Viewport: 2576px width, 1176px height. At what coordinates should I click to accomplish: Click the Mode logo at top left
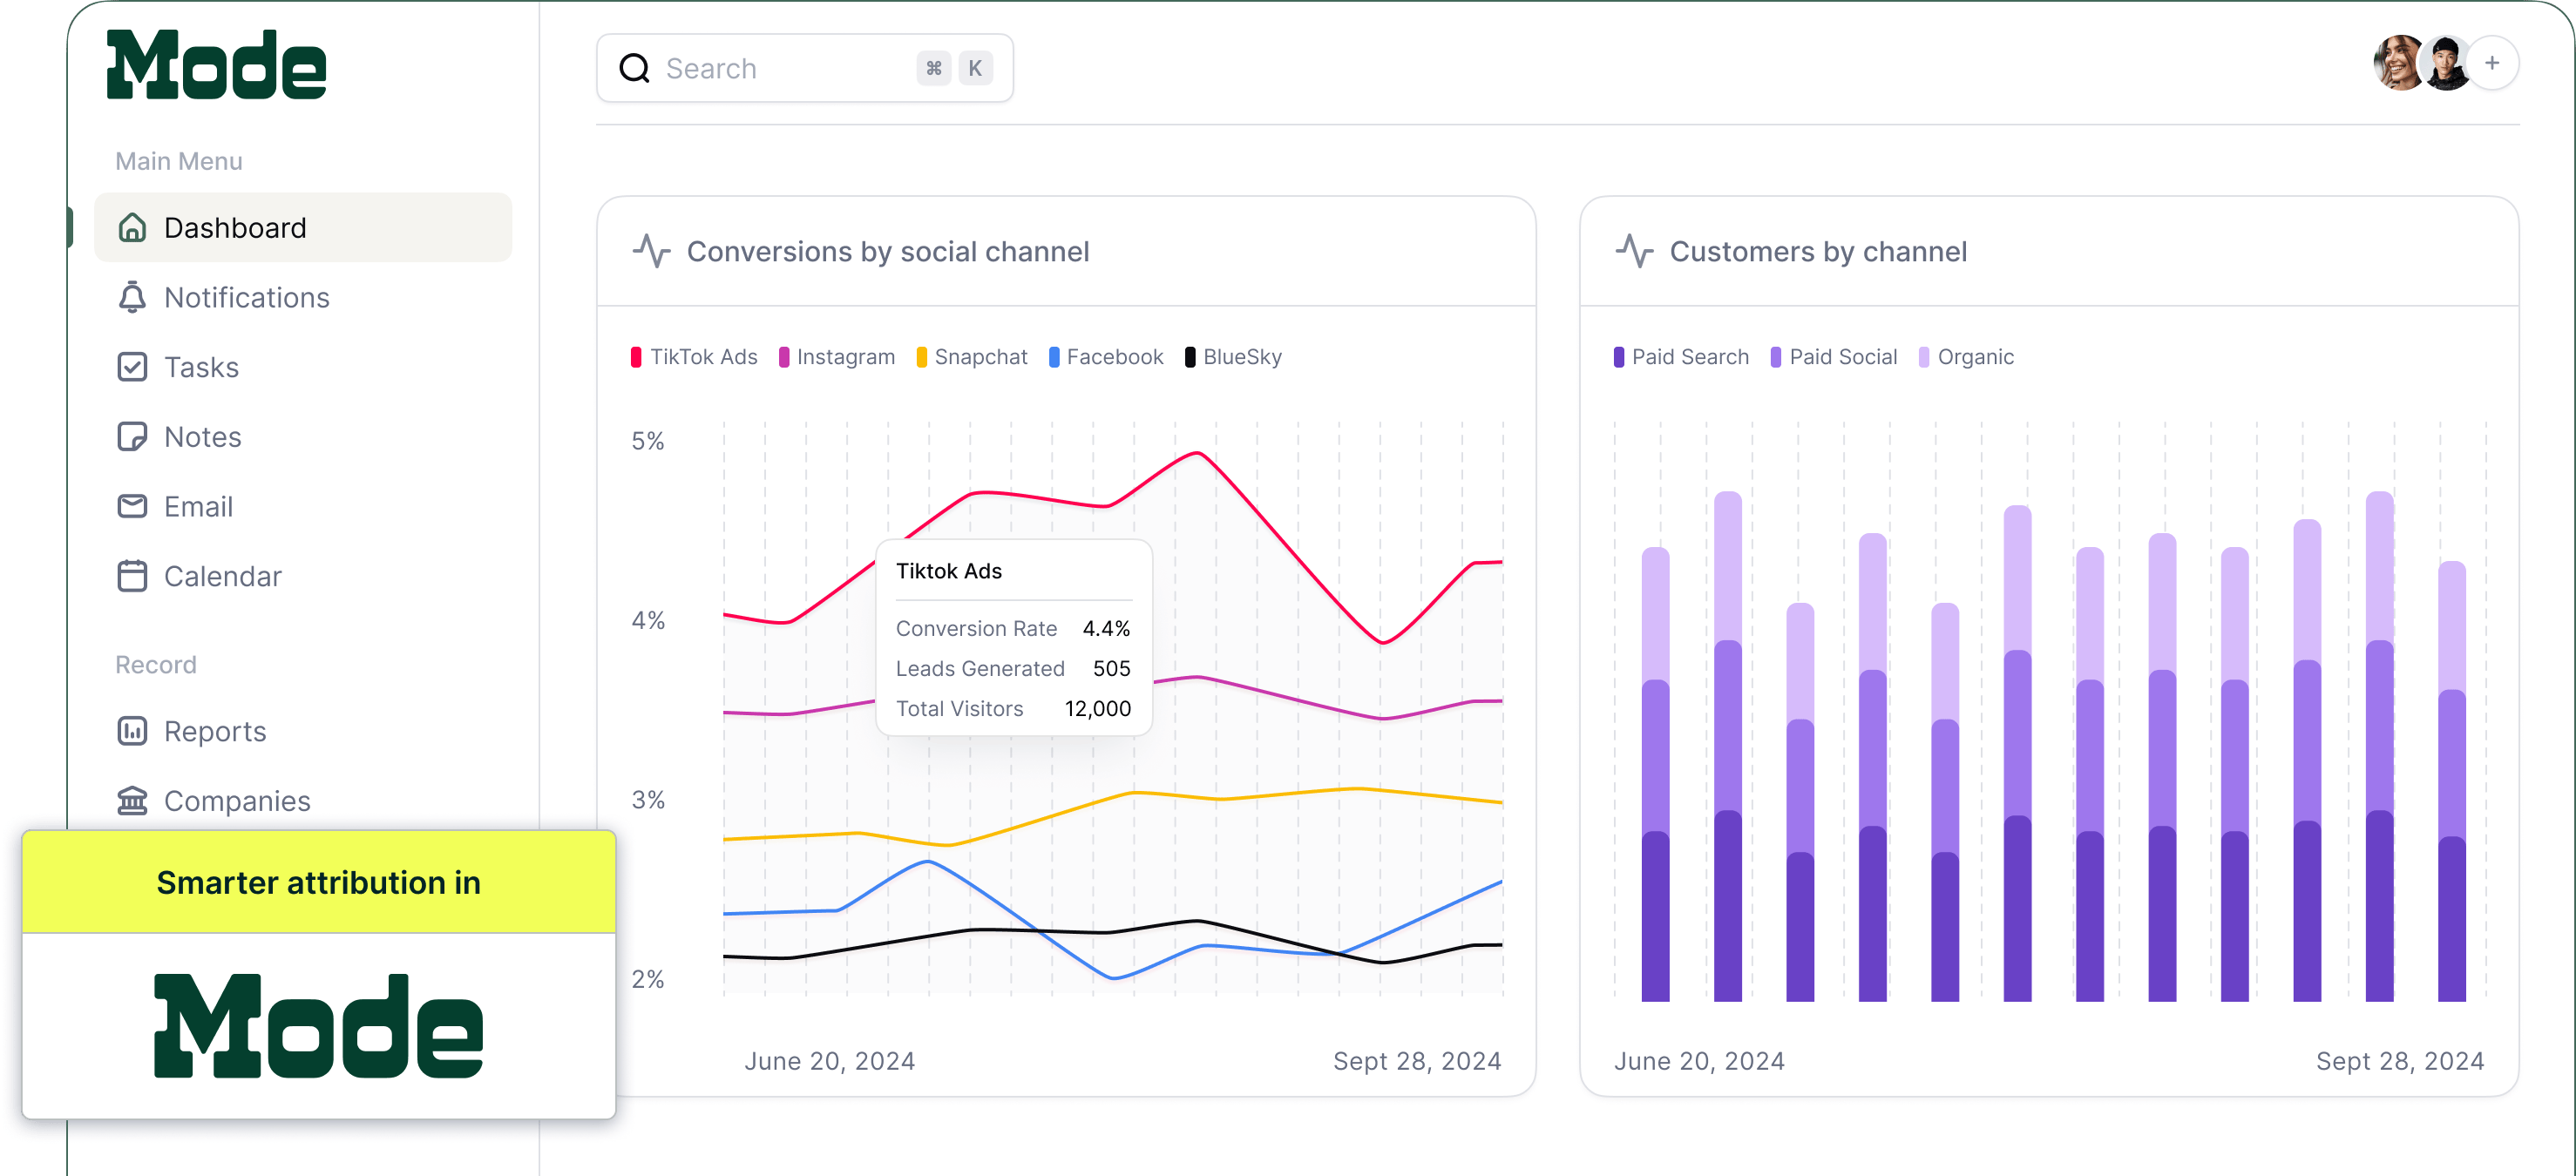click(216, 65)
